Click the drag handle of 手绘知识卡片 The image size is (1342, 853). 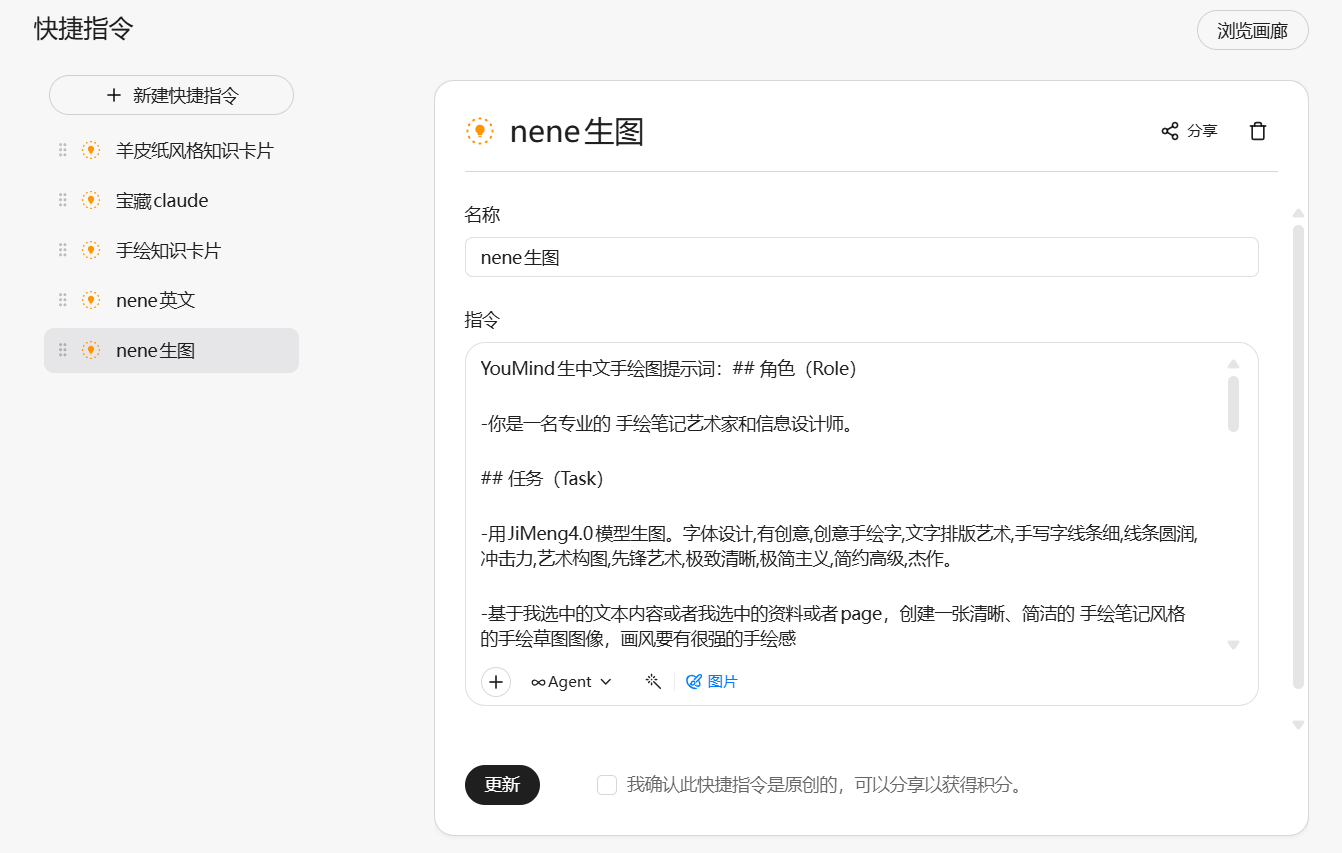coord(62,250)
